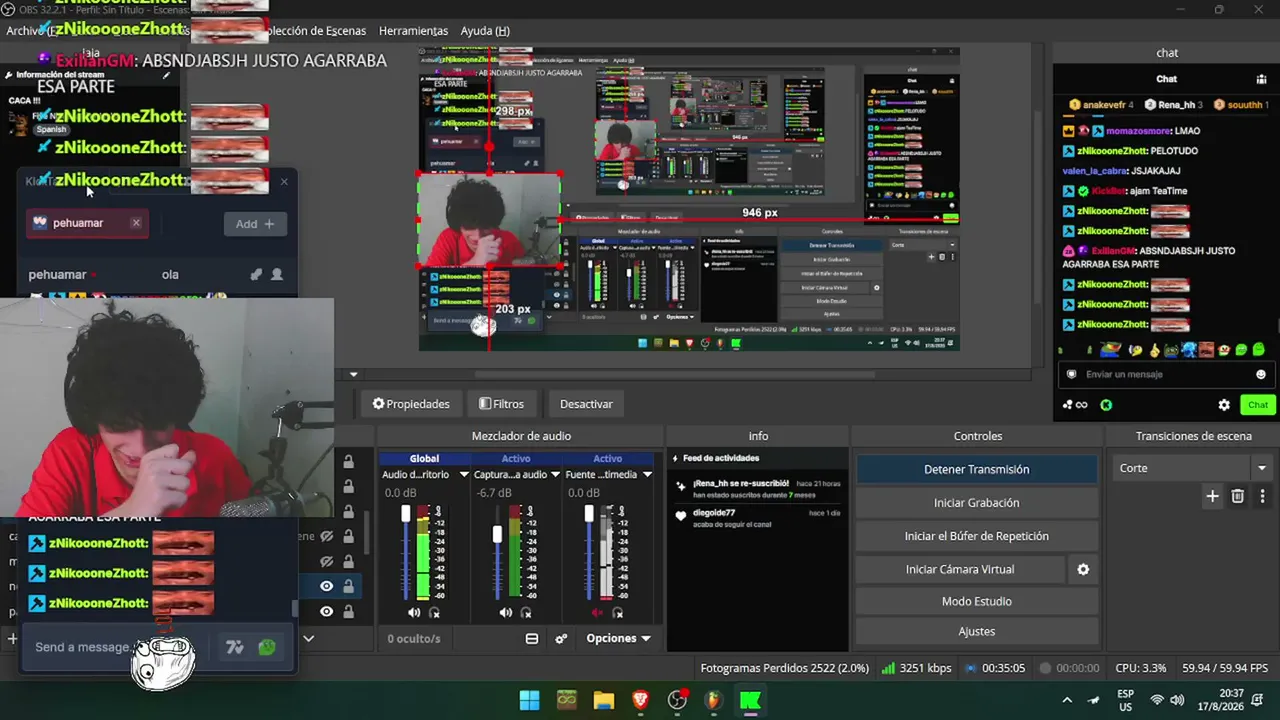Expand Captura de audio source dropdown
Viewport: 1280px width, 720px height.
(555, 475)
